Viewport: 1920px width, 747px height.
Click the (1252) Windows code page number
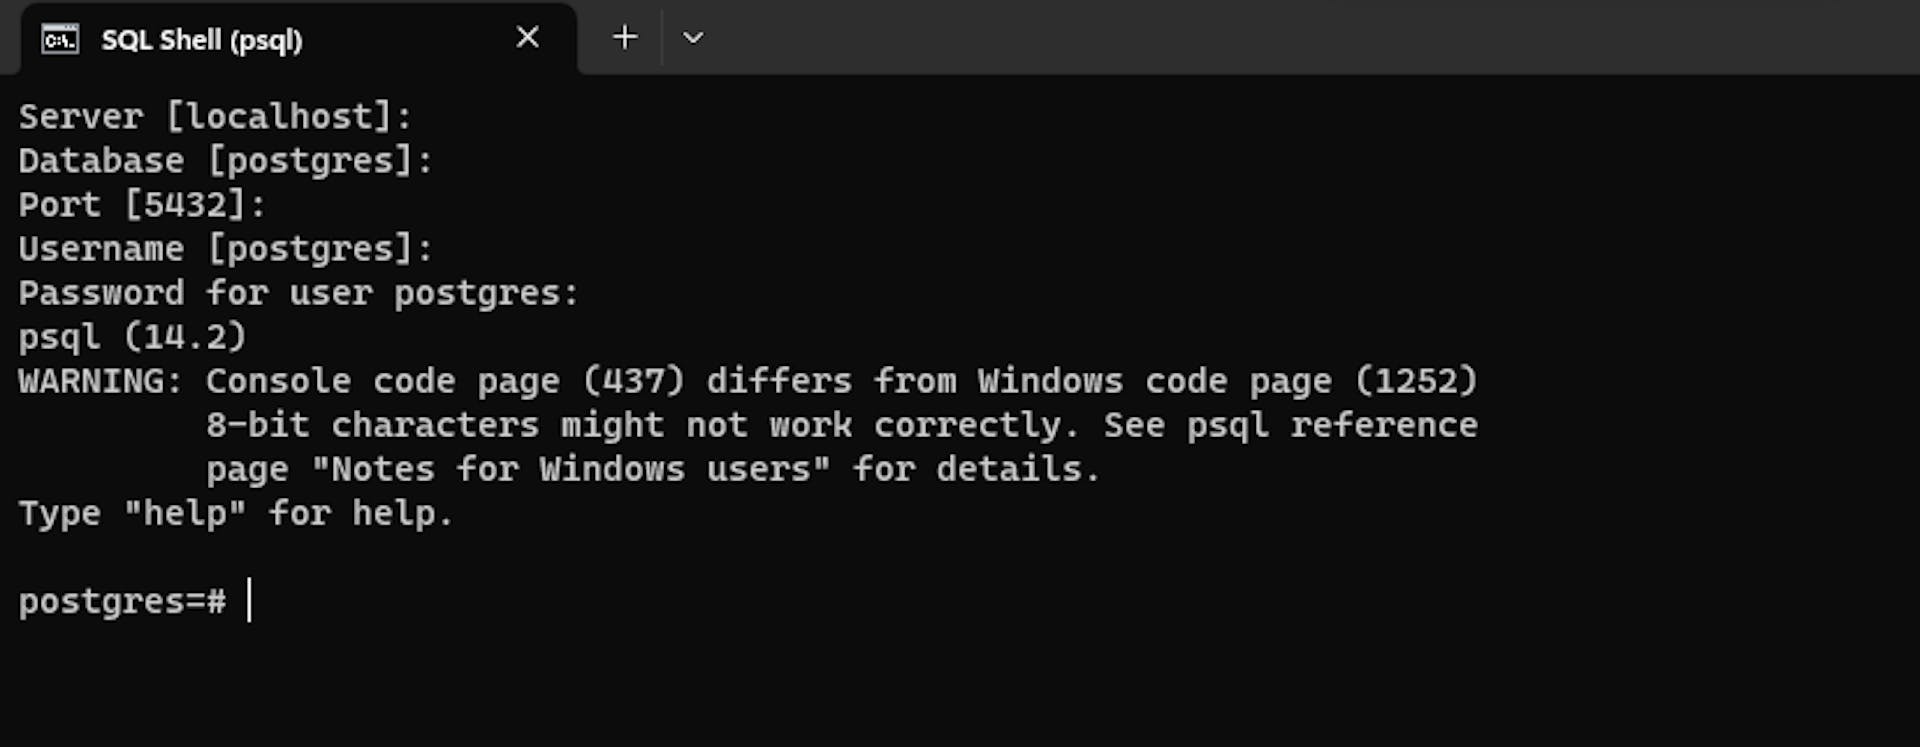click(1416, 381)
